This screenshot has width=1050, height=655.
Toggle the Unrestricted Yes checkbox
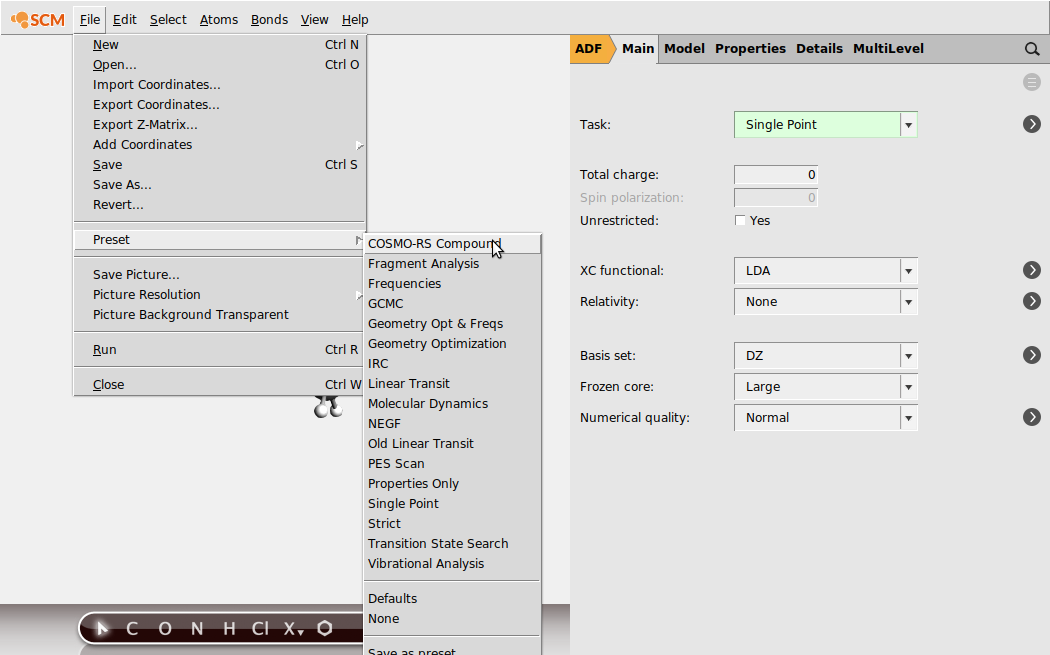pos(740,220)
